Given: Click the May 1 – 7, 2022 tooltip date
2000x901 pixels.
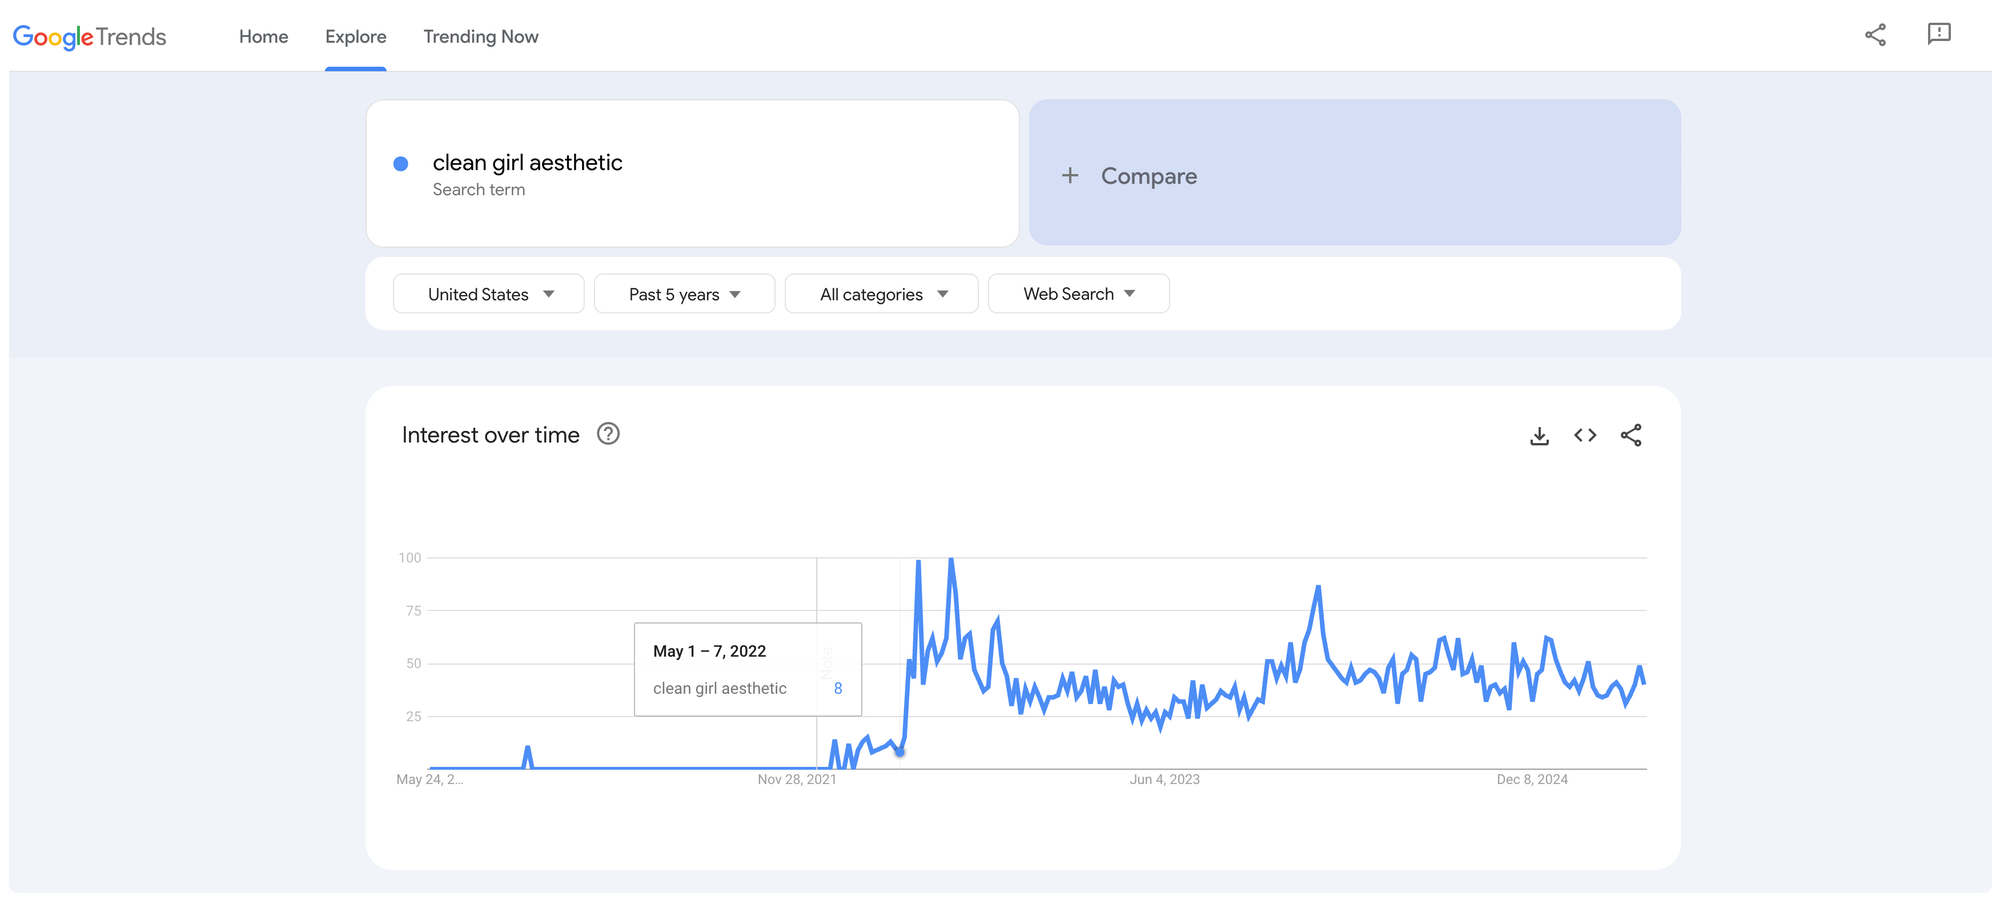Looking at the screenshot, I should 710,651.
